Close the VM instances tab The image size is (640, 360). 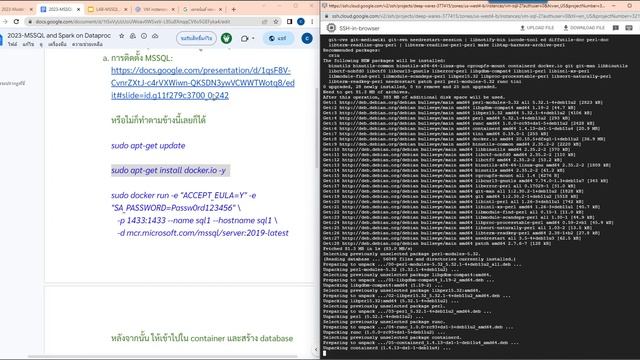pyautogui.click(x=173, y=9)
